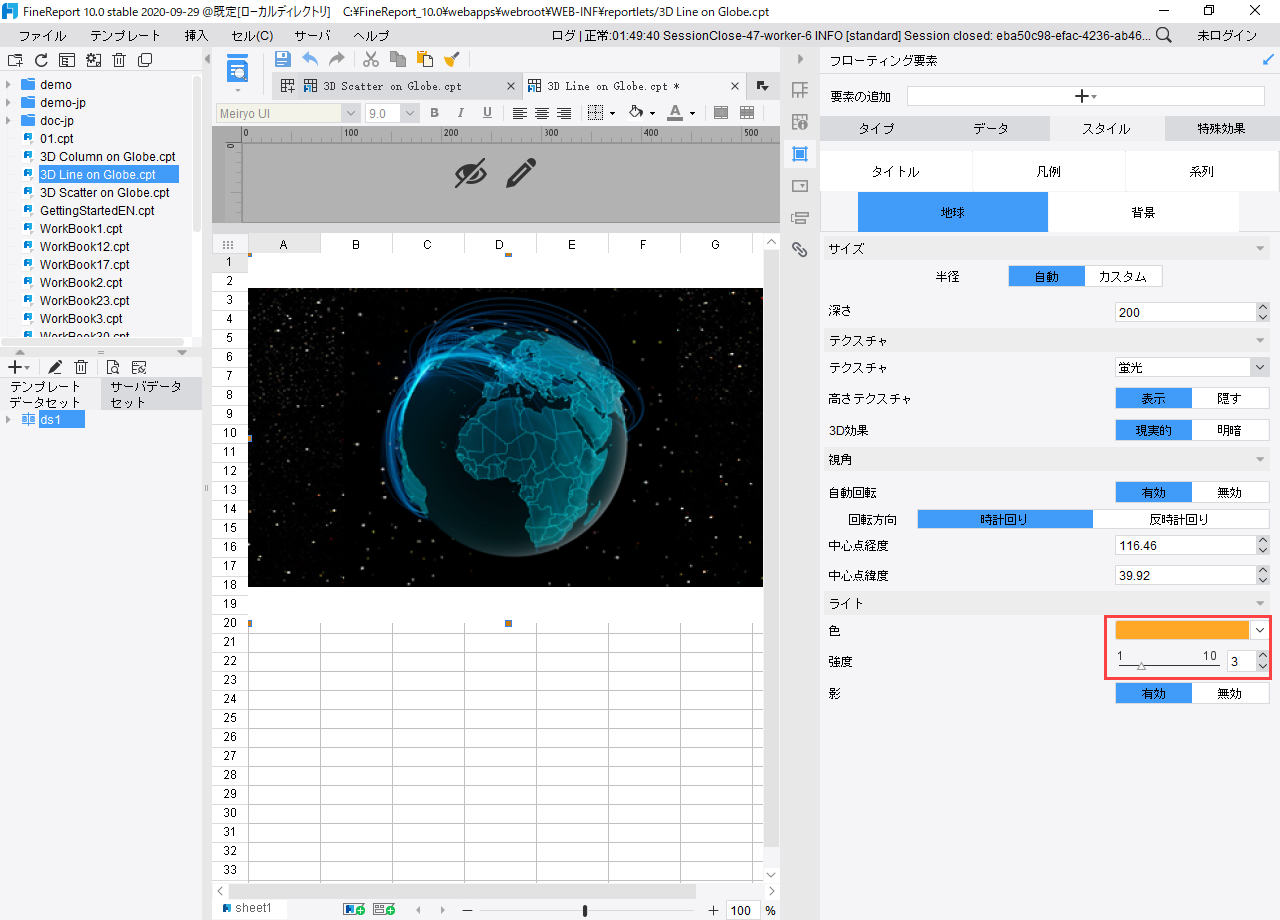The image size is (1280, 920).
Task: Click the zoom slider at bottom
Action: click(x=585, y=910)
